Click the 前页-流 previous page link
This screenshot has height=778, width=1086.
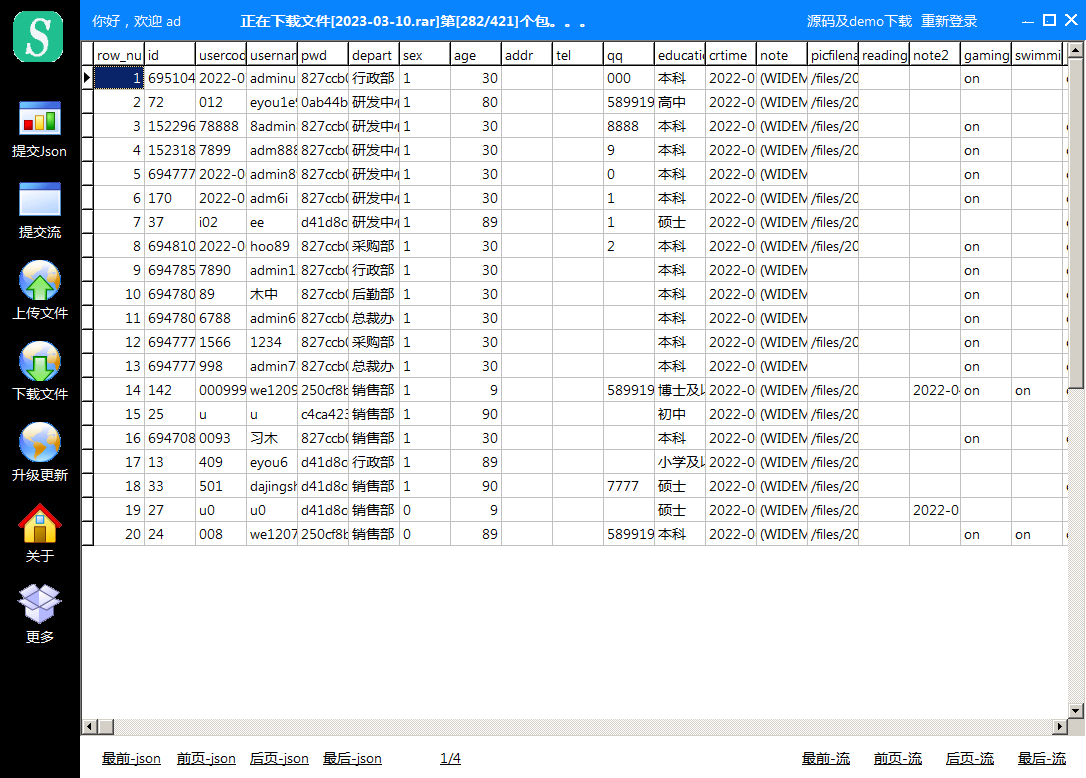coord(898,759)
